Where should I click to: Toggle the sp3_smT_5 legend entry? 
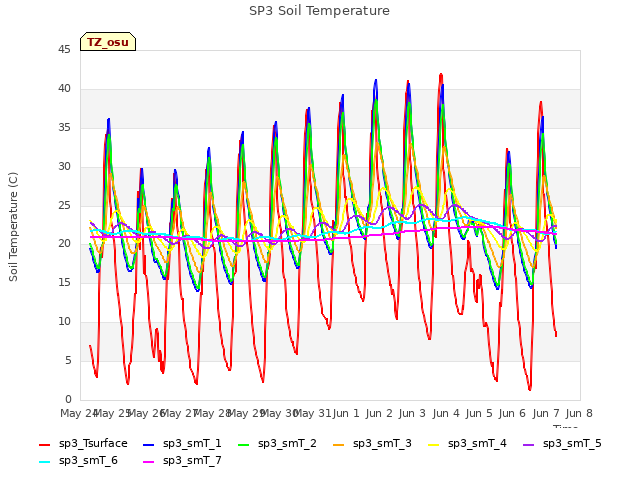pos(562,444)
